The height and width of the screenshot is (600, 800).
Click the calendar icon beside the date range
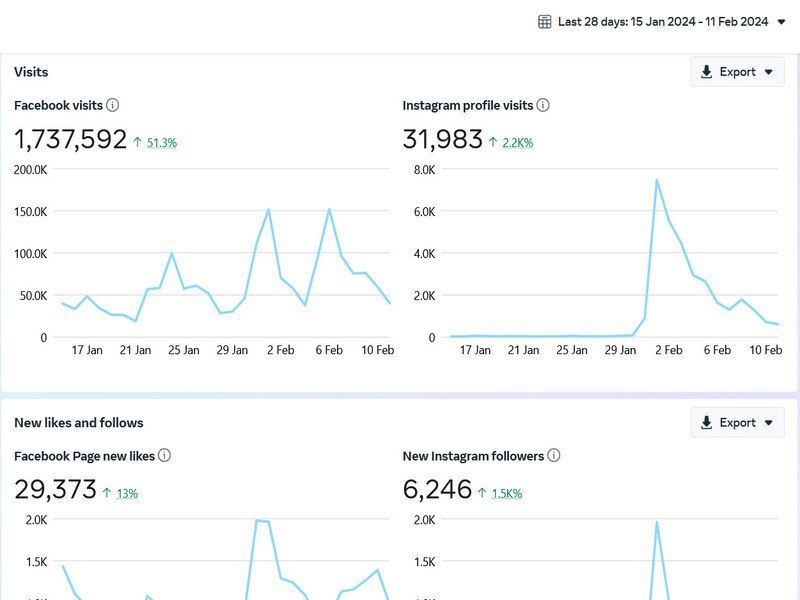(545, 22)
